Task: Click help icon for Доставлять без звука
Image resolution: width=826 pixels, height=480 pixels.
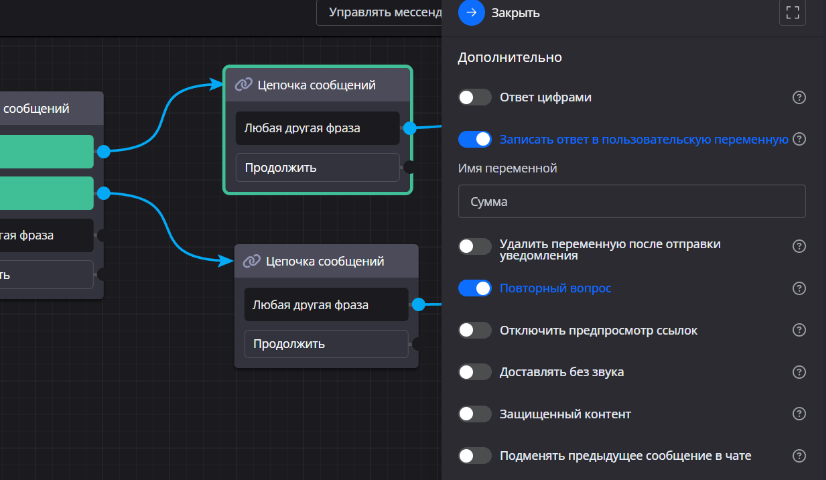Action: (799, 372)
